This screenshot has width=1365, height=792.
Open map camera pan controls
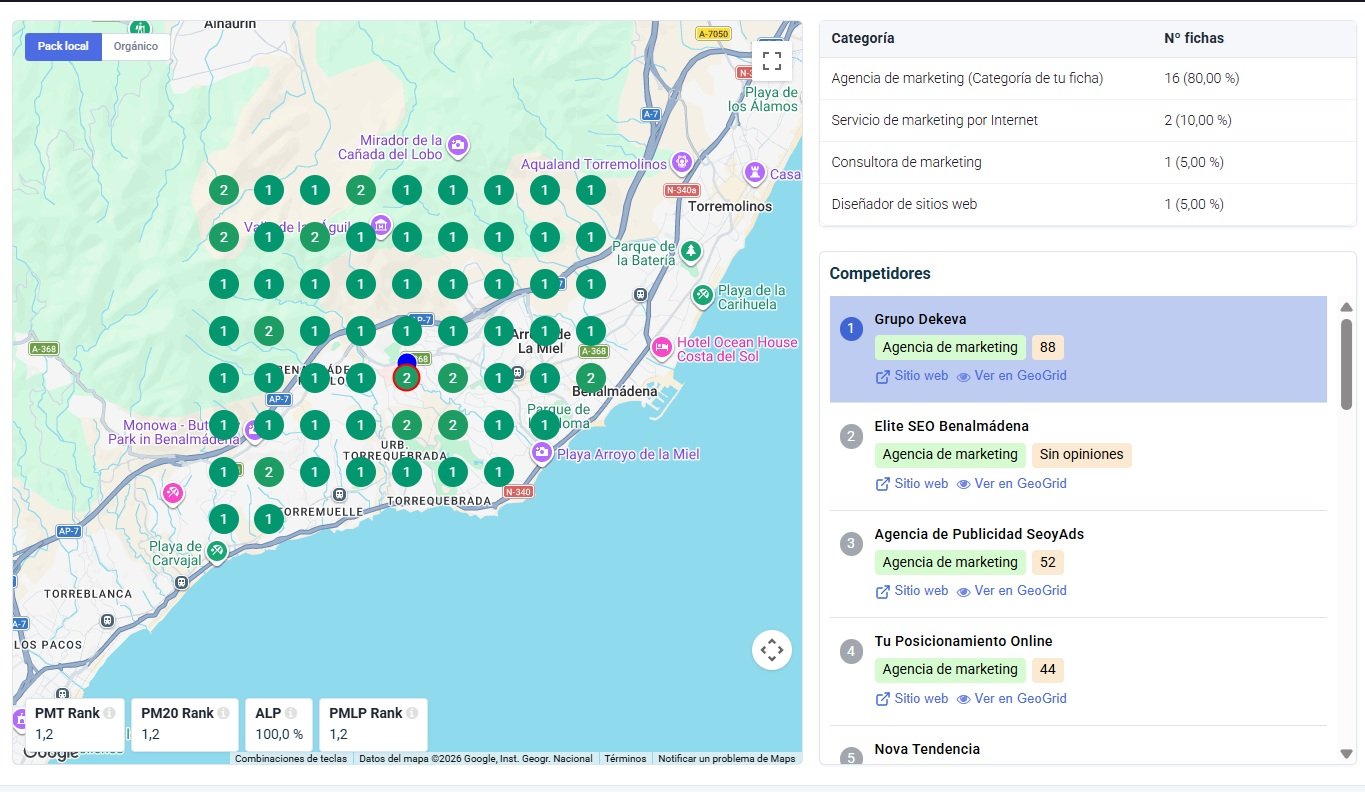pos(771,650)
